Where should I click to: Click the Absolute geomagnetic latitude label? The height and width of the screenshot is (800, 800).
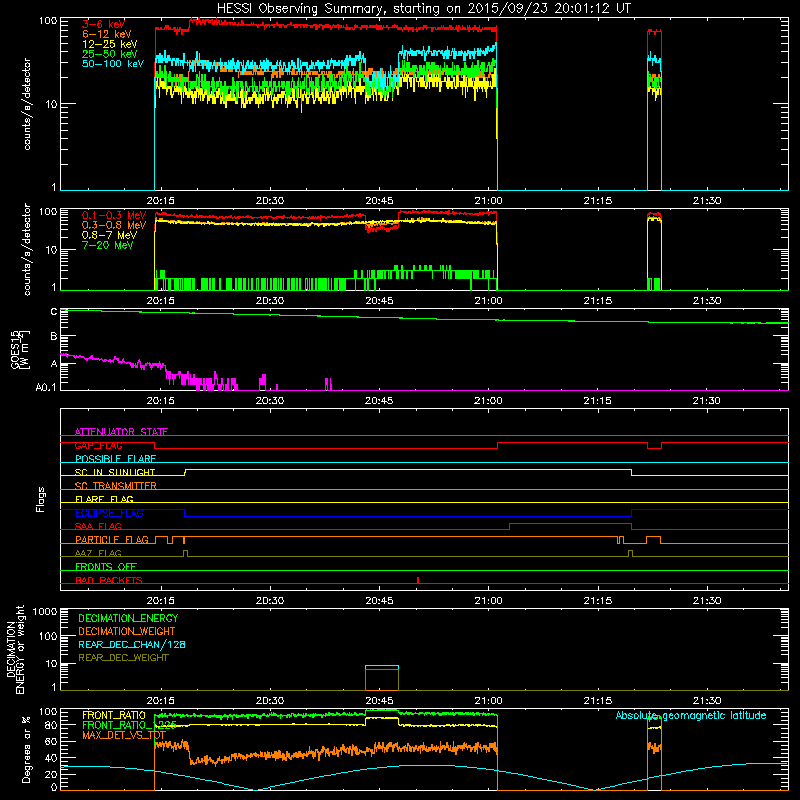coord(691,715)
